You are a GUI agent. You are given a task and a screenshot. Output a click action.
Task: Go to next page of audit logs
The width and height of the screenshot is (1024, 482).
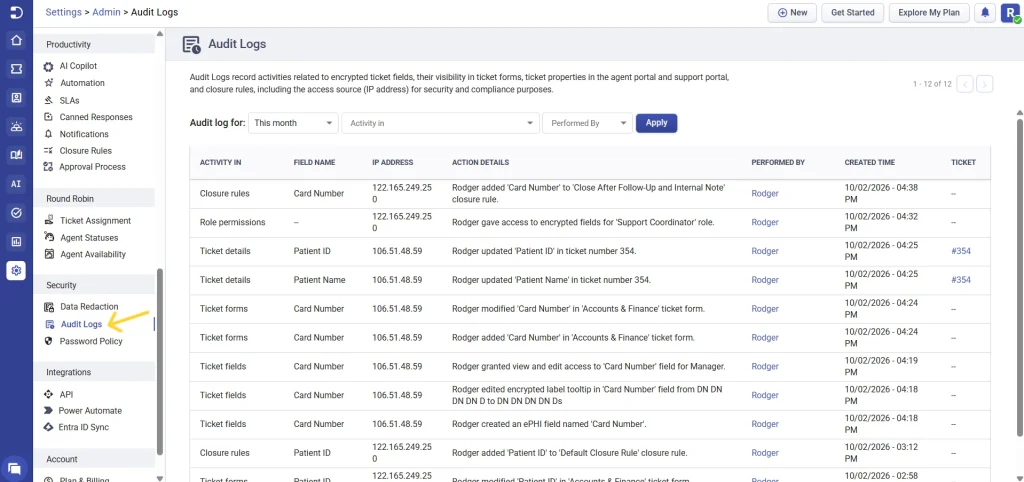(985, 84)
